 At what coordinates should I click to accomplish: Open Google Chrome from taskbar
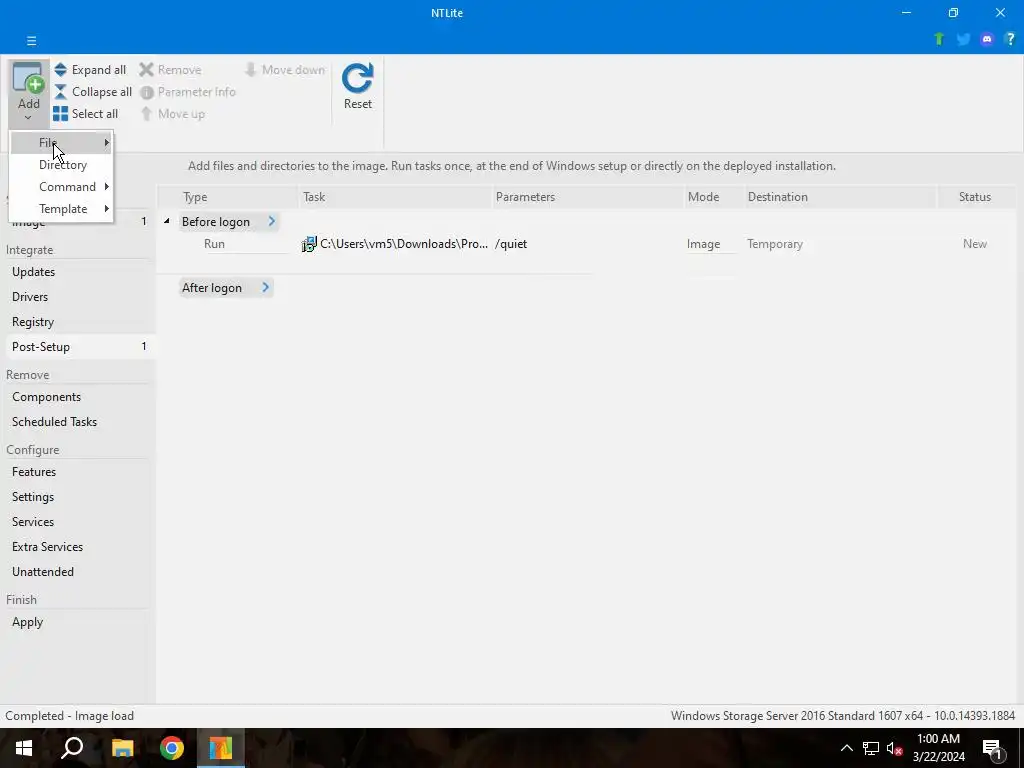172,748
